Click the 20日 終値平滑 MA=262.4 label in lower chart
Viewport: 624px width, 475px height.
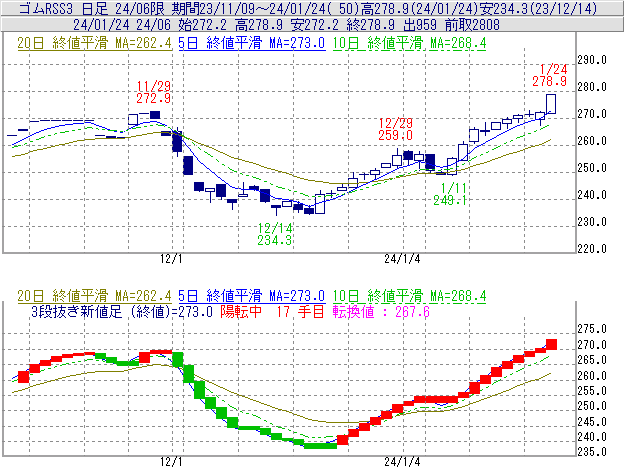[x=94, y=296]
